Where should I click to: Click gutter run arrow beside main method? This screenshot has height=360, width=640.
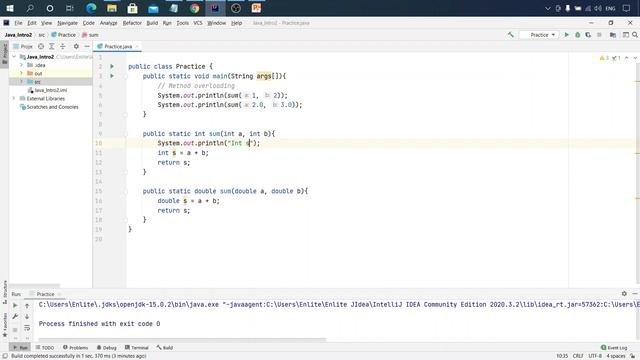pyautogui.click(x=112, y=76)
